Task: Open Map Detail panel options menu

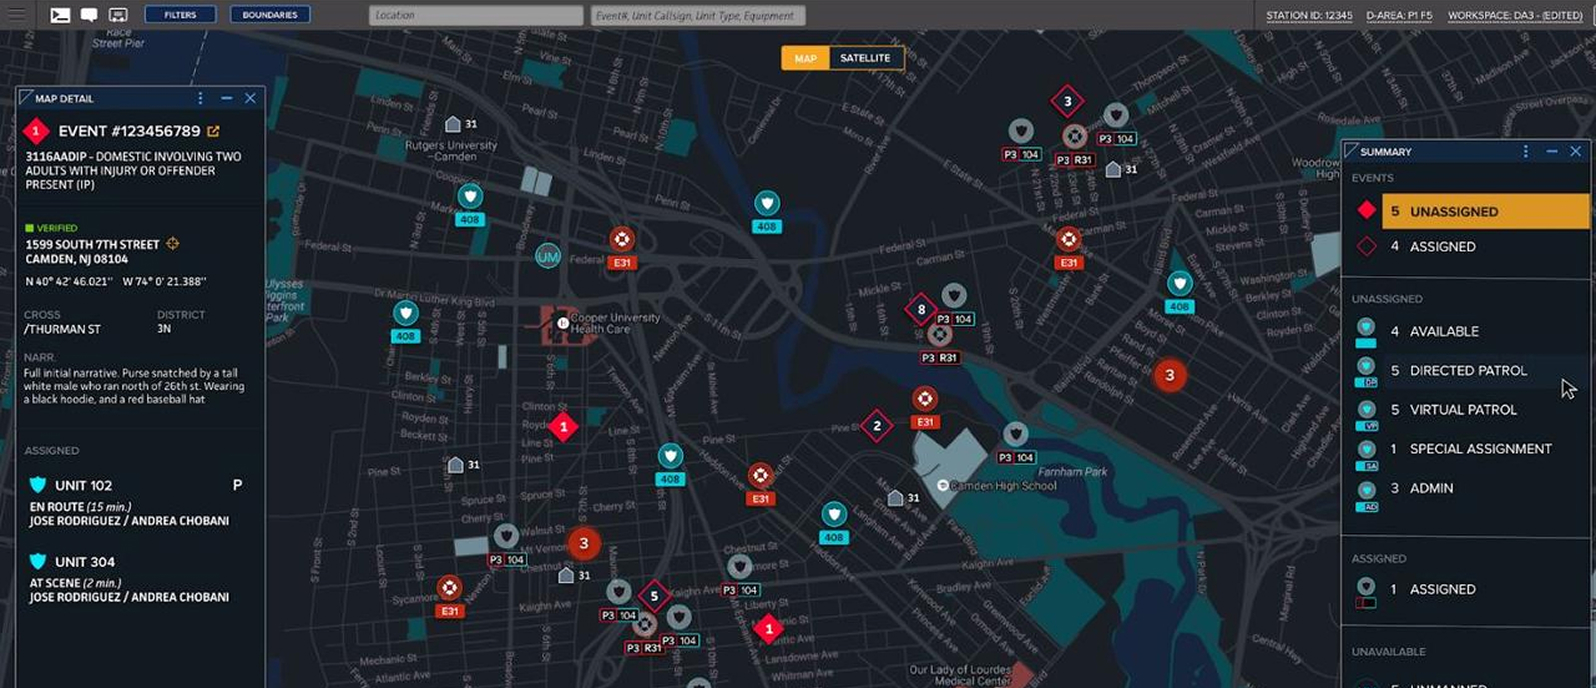Action: [200, 98]
